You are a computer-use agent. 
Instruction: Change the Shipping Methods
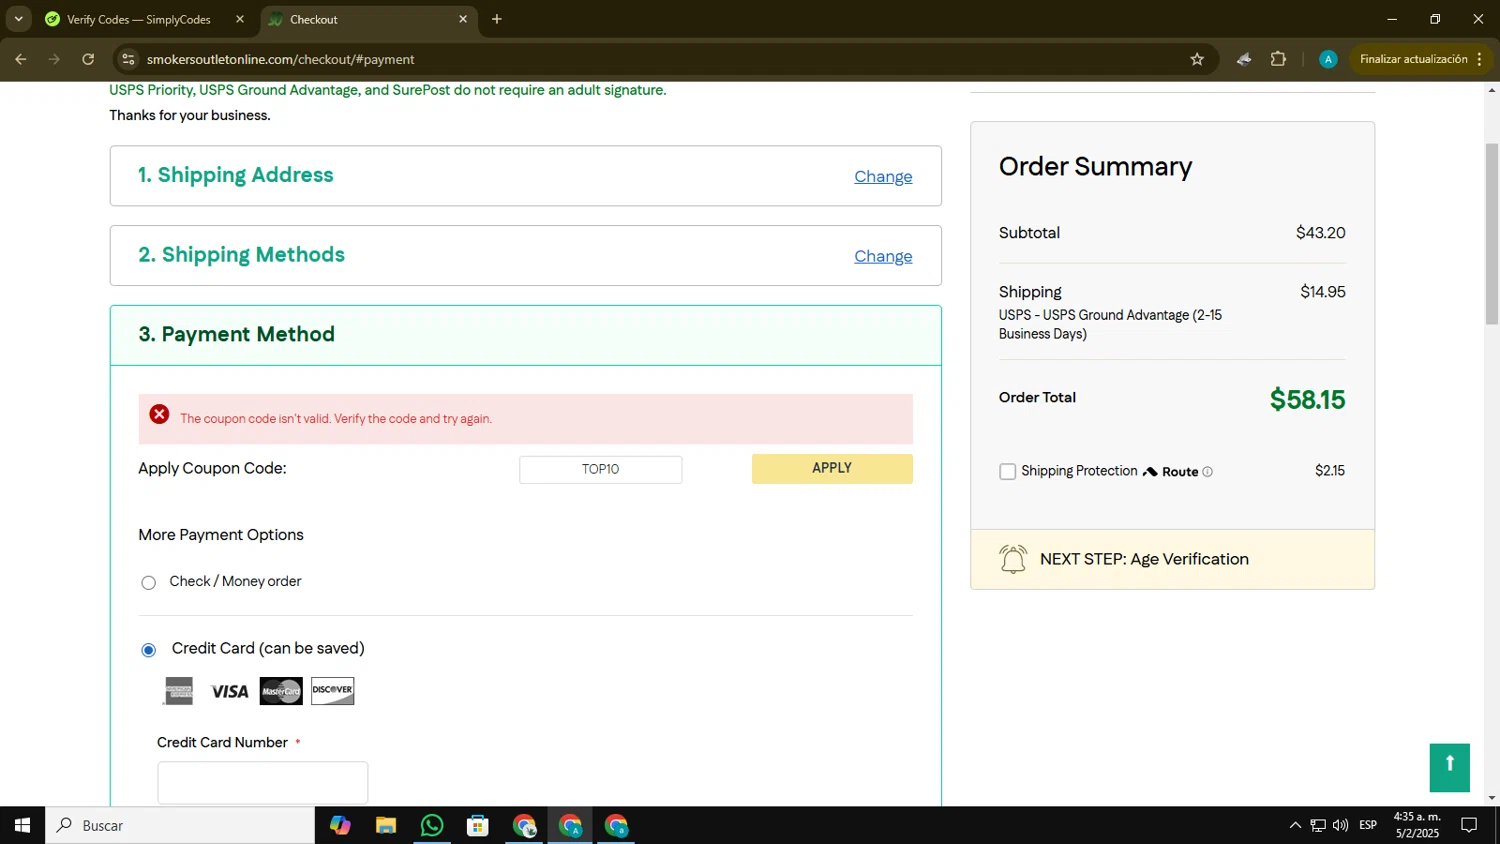point(883,257)
